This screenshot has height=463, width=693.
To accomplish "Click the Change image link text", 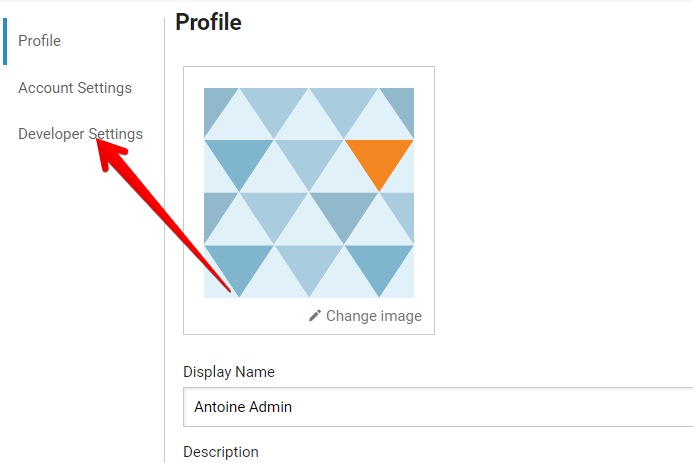I will point(373,316).
